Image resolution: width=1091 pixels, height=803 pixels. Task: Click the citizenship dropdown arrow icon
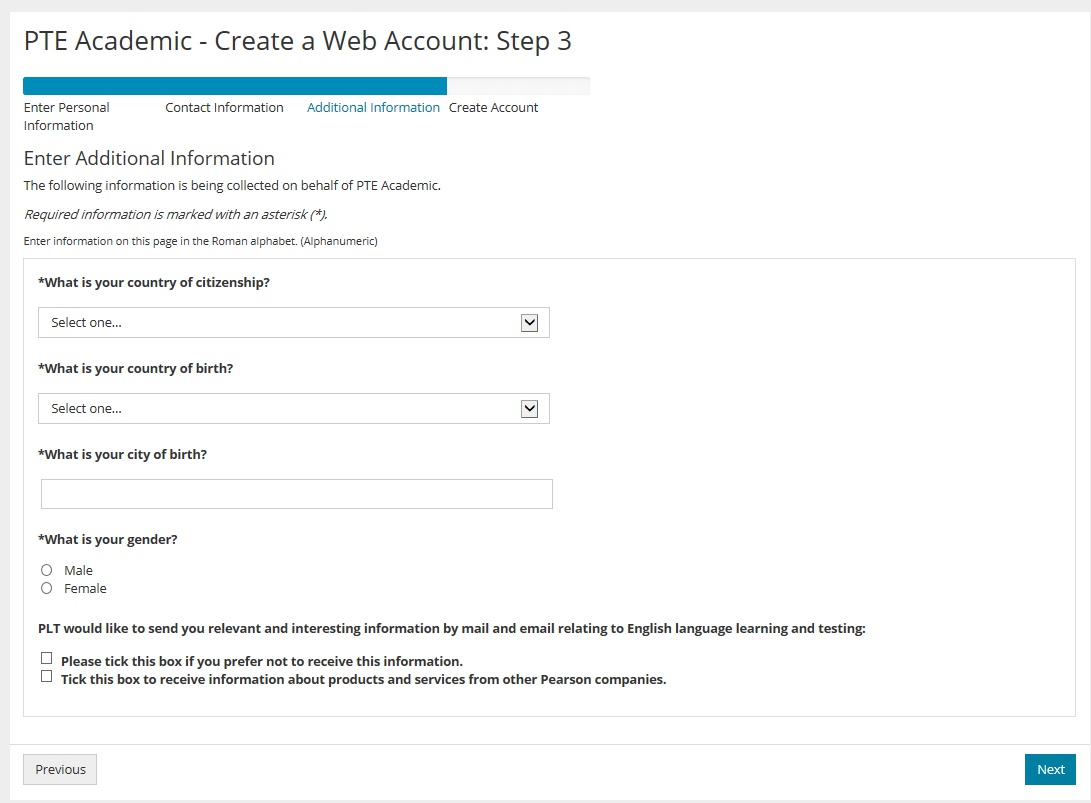530,323
